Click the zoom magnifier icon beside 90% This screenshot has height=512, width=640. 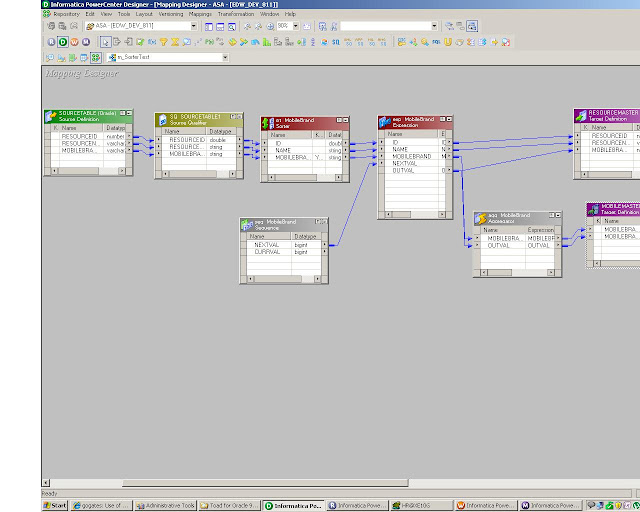click(x=270, y=26)
